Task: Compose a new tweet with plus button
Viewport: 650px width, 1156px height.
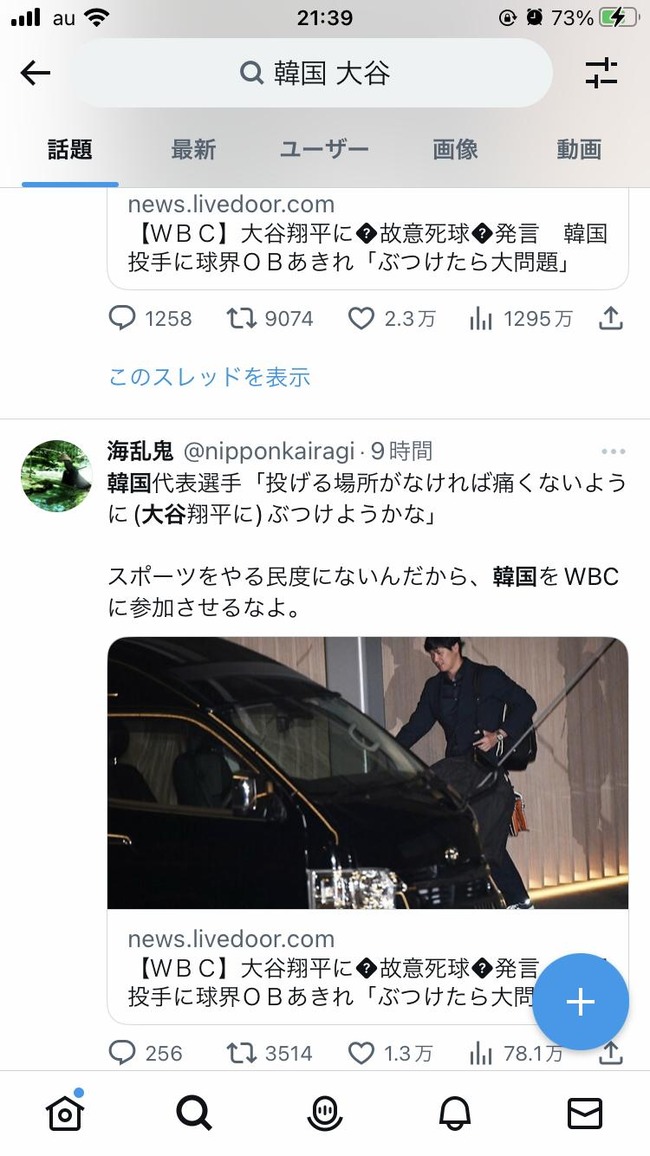Action: point(581,1002)
